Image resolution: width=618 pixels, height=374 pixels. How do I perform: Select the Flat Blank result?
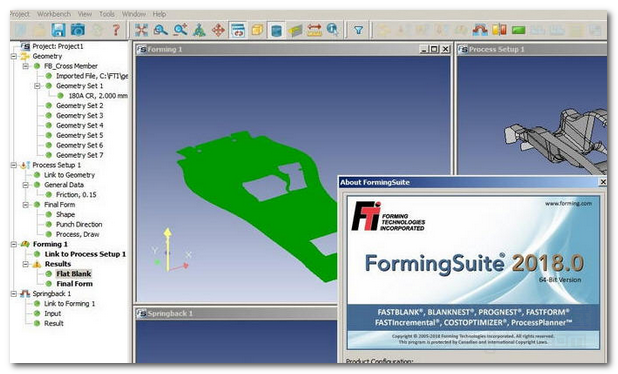(x=74, y=274)
